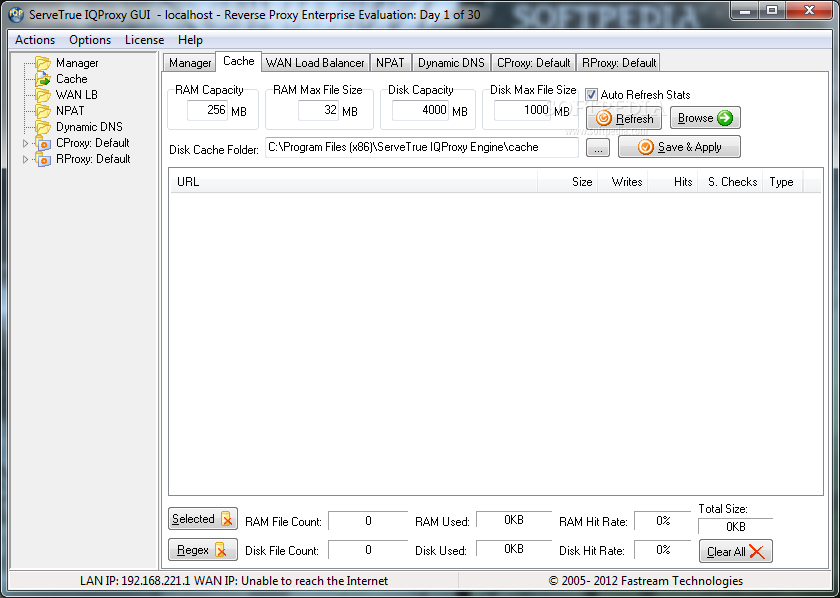Click the RAM Capacity input field
Image resolution: width=840 pixels, height=598 pixels.
click(207, 110)
